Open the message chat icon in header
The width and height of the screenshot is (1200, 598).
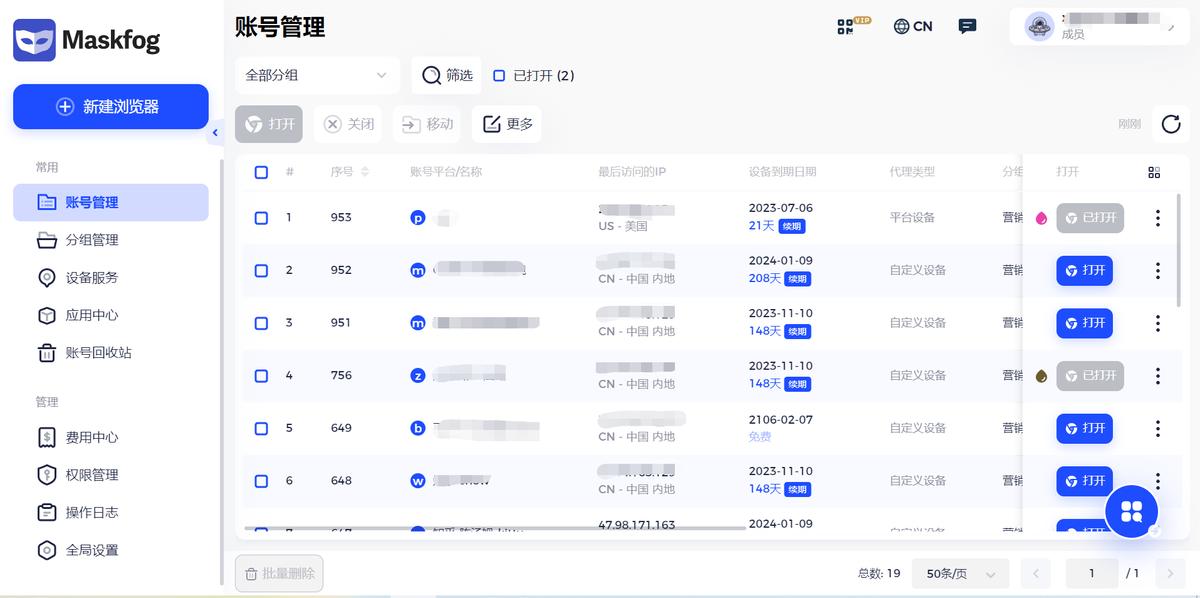967,26
